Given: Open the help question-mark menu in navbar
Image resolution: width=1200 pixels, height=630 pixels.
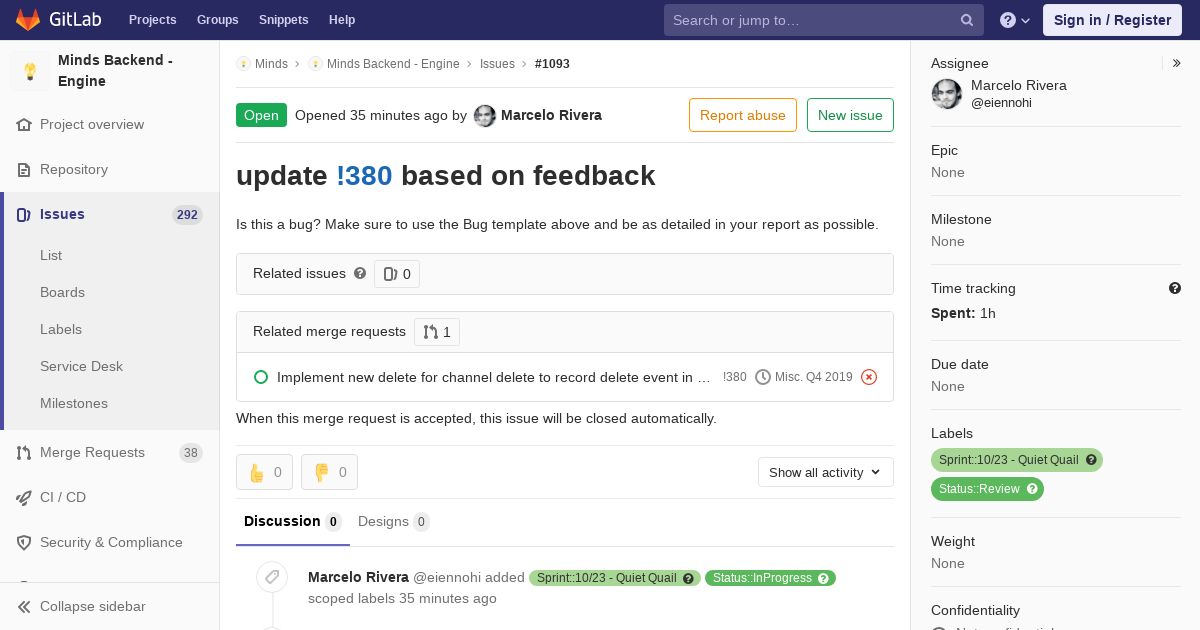Looking at the screenshot, I should click(1015, 20).
